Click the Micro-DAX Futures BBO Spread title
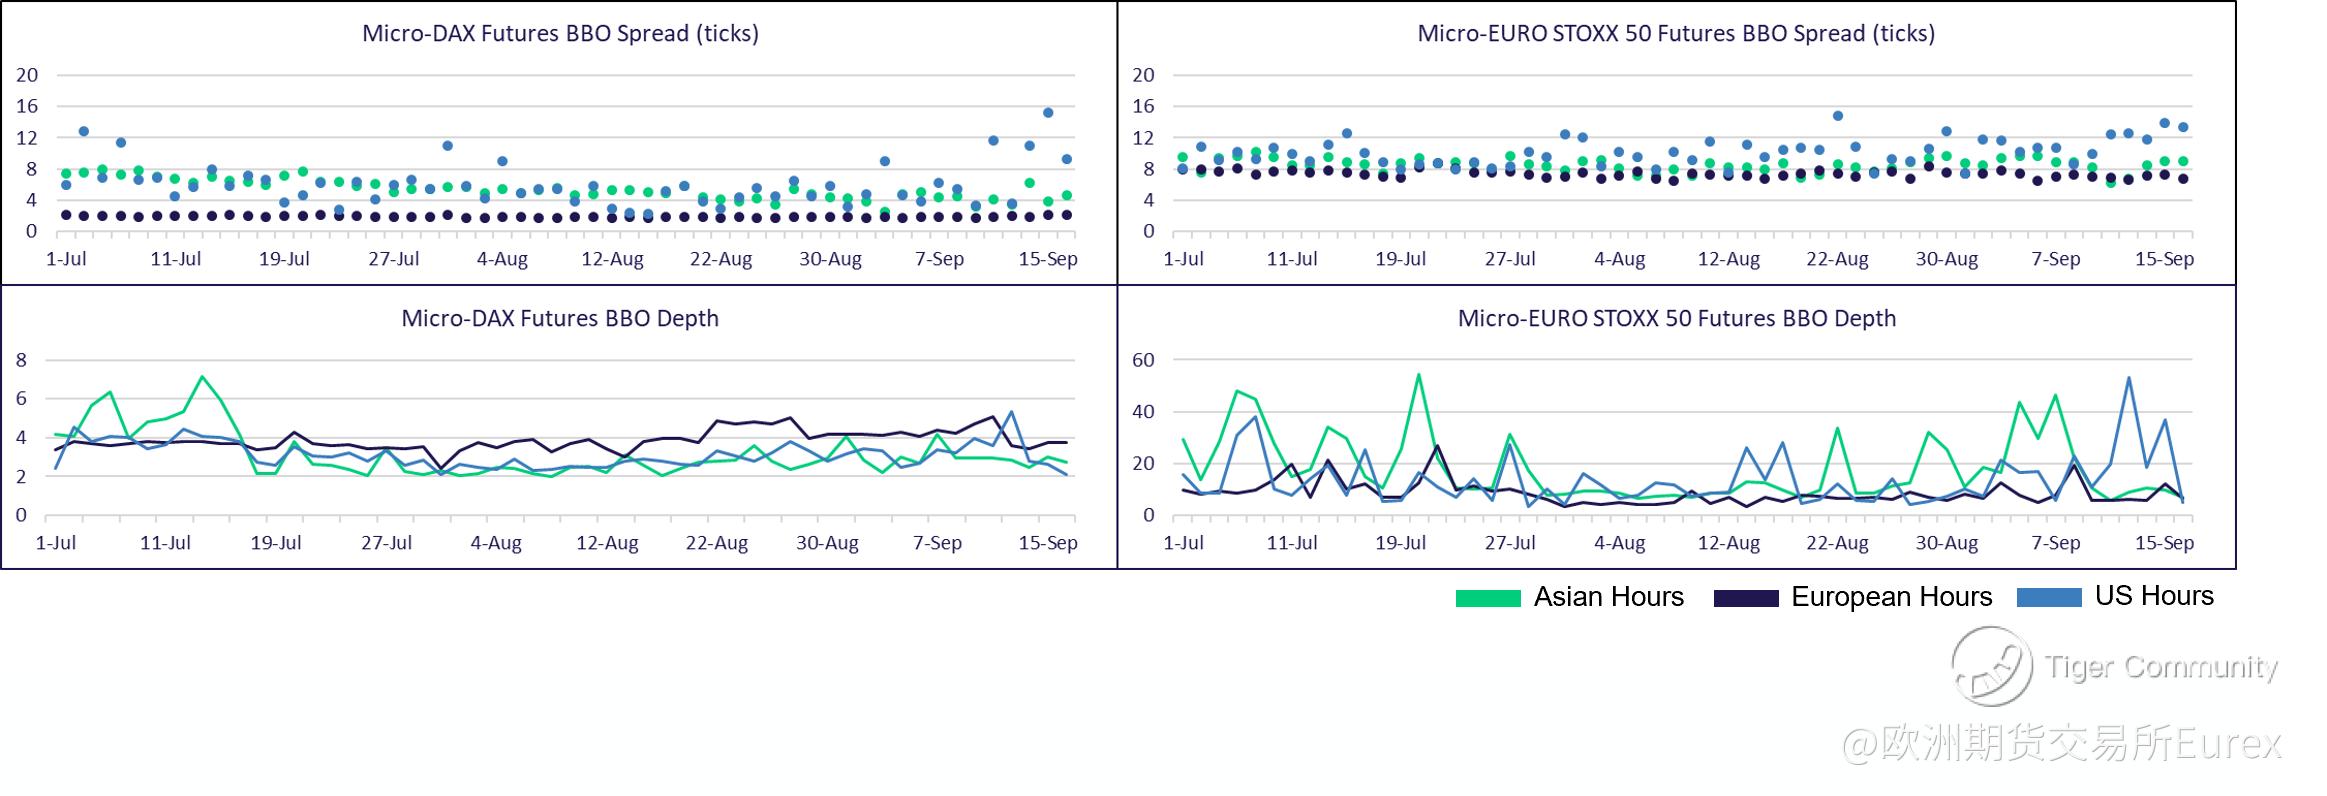The width and height of the screenshot is (2327, 796). (560, 33)
